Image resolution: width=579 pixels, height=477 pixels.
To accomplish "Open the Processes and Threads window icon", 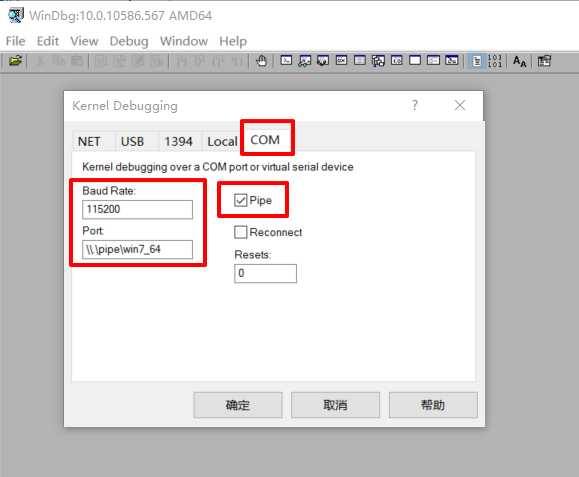I will [434, 61].
